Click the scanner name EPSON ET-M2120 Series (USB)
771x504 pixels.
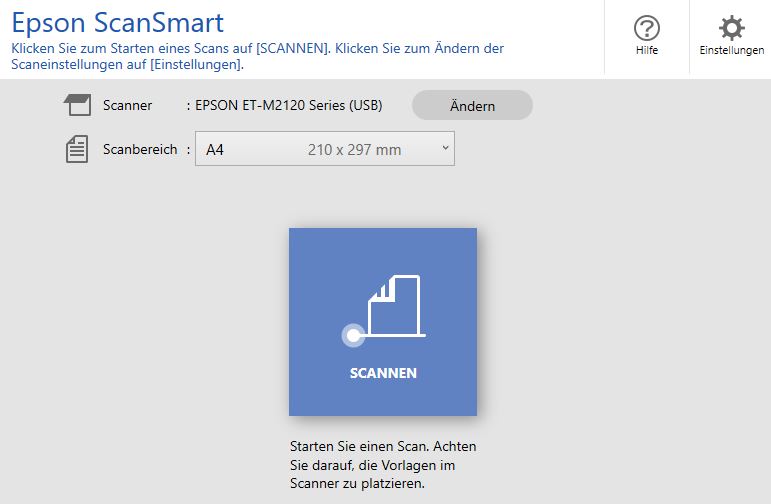[x=289, y=105]
